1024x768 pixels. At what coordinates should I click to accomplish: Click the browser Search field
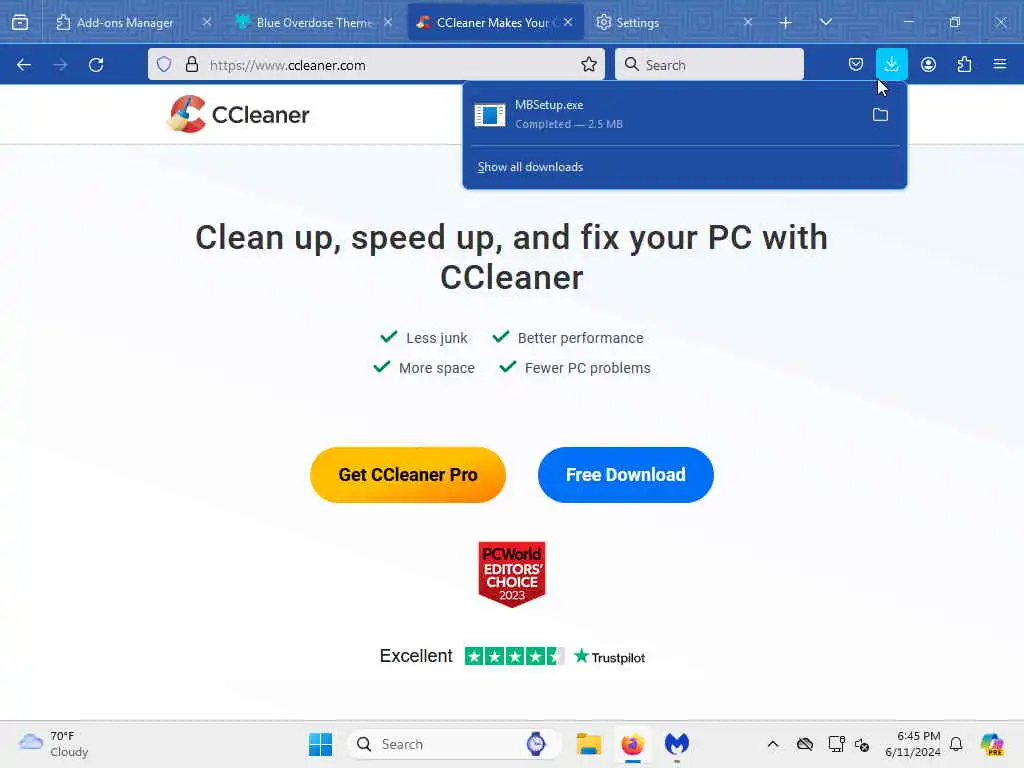tap(709, 65)
